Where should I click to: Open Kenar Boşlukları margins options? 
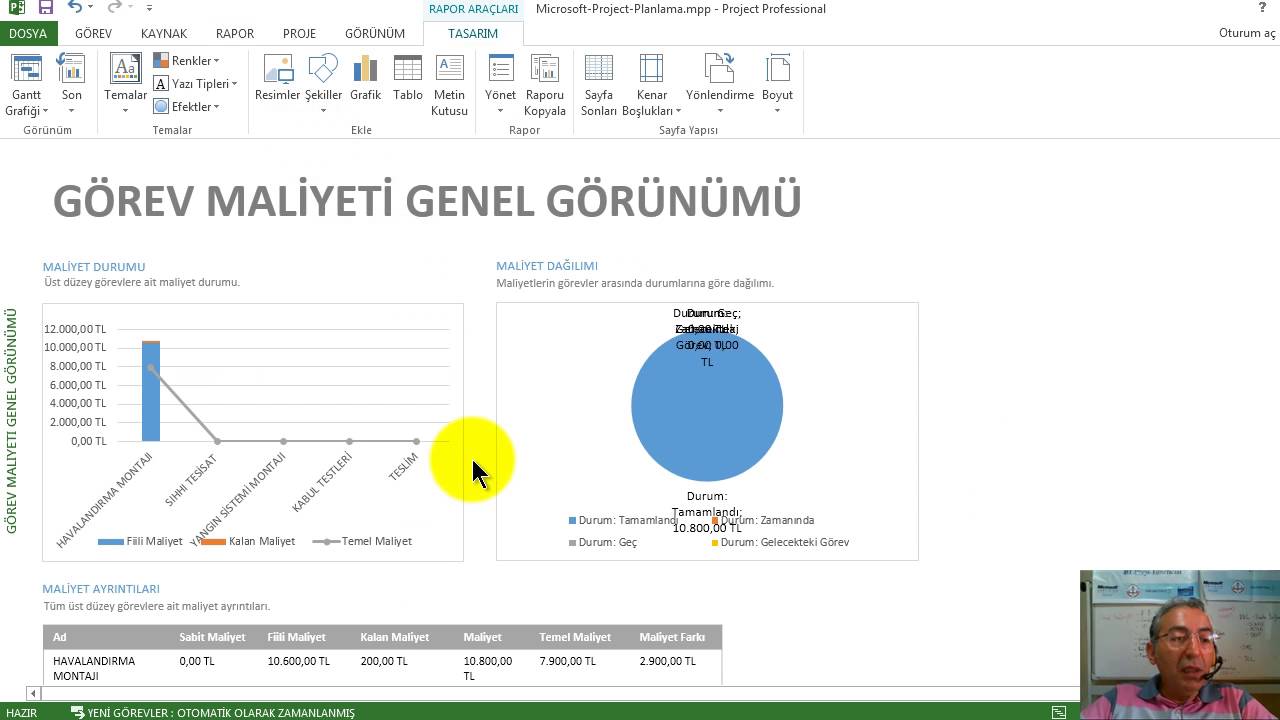[x=651, y=85]
